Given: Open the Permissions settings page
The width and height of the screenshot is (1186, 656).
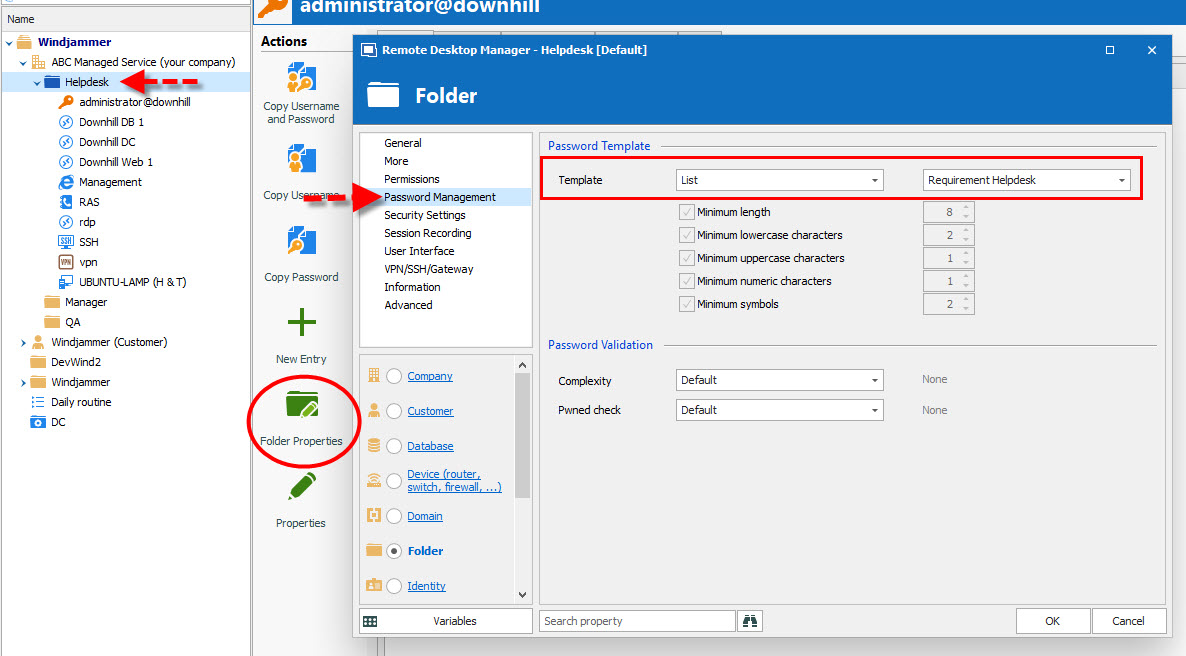Looking at the screenshot, I should pyautogui.click(x=411, y=179).
